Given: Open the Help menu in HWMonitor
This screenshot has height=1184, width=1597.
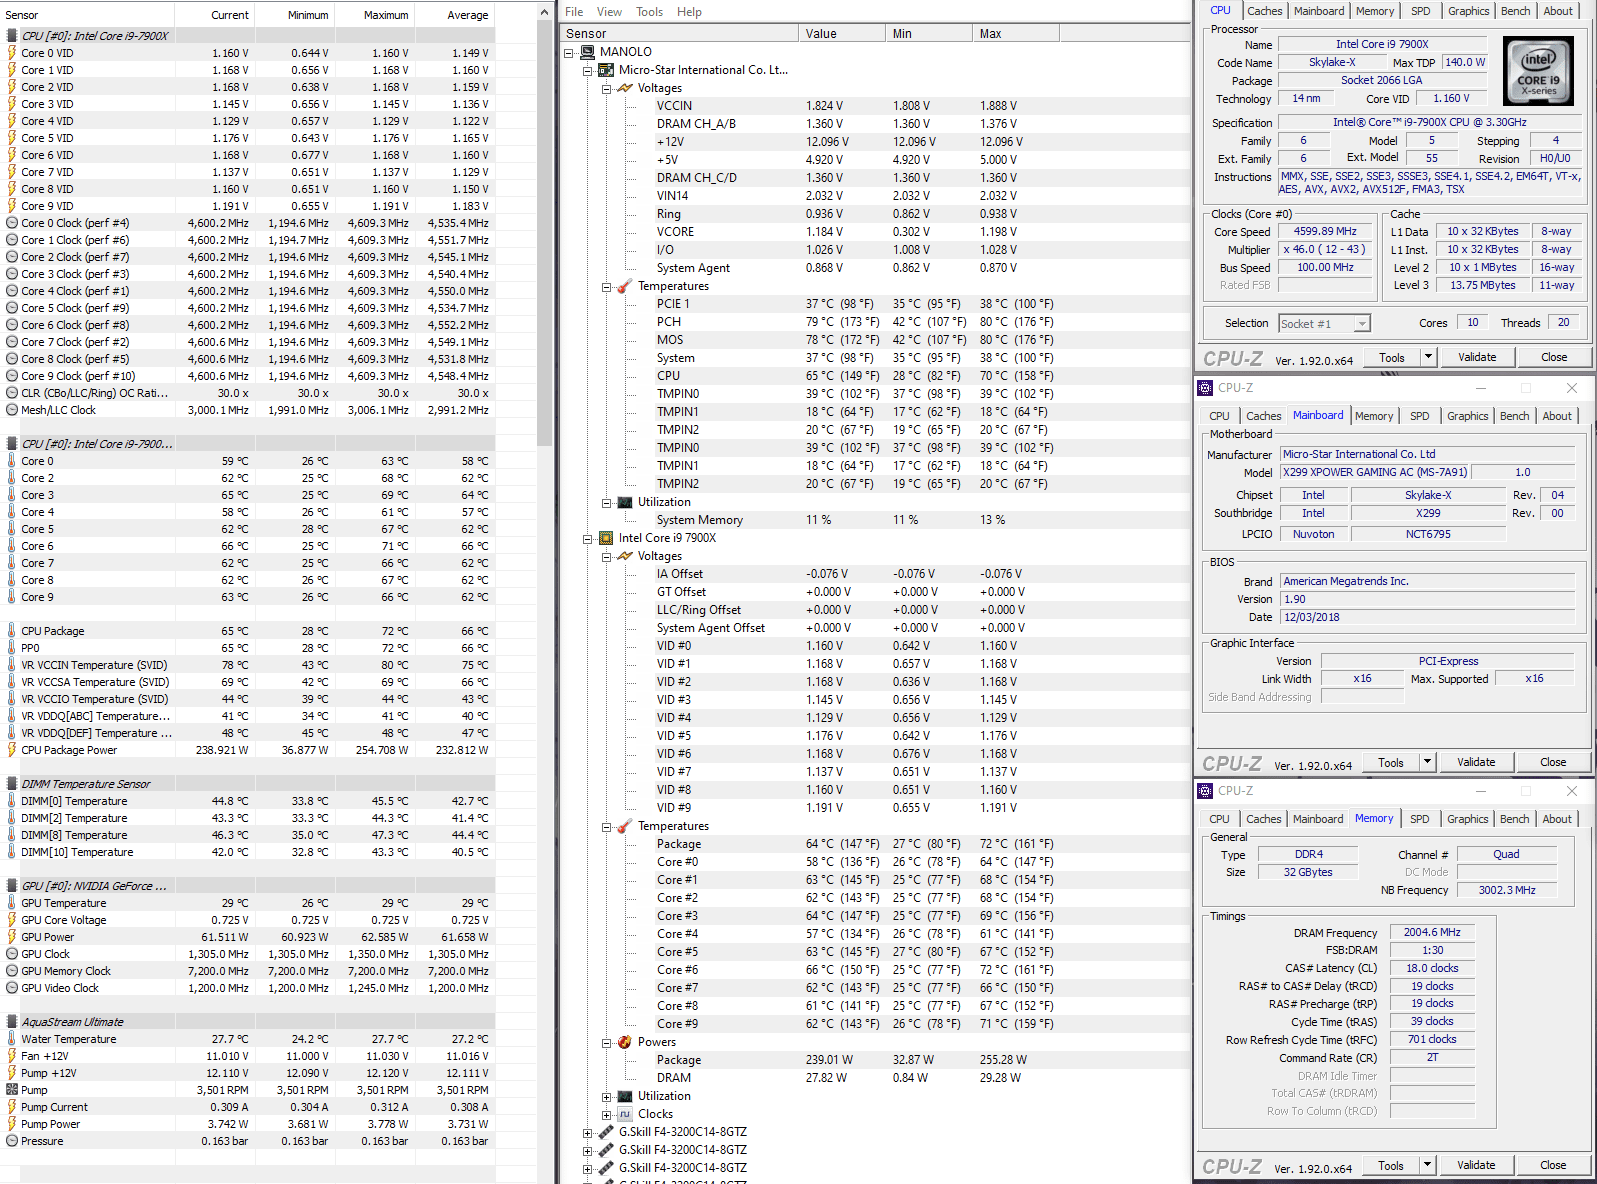Looking at the screenshot, I should [689, 12].
